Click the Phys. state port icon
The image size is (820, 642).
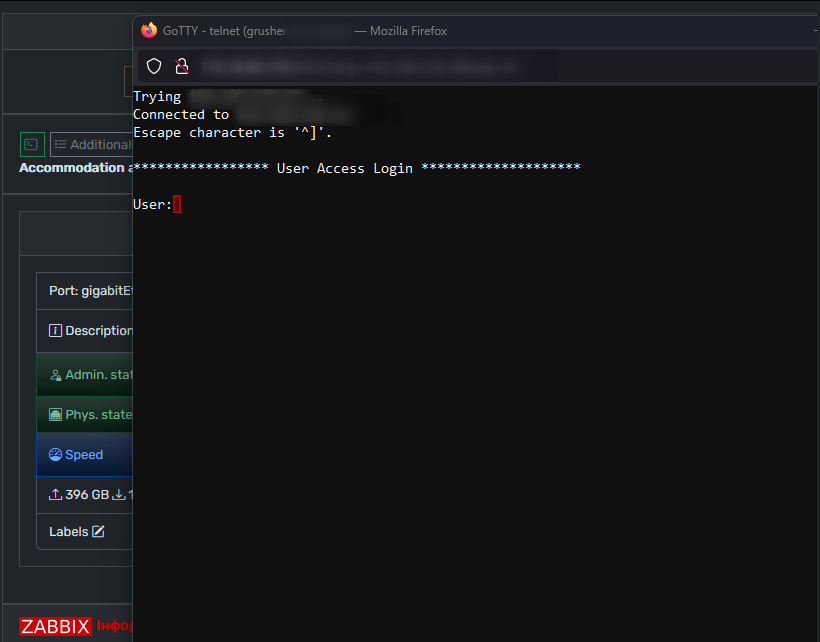click(x=55, y=415)
